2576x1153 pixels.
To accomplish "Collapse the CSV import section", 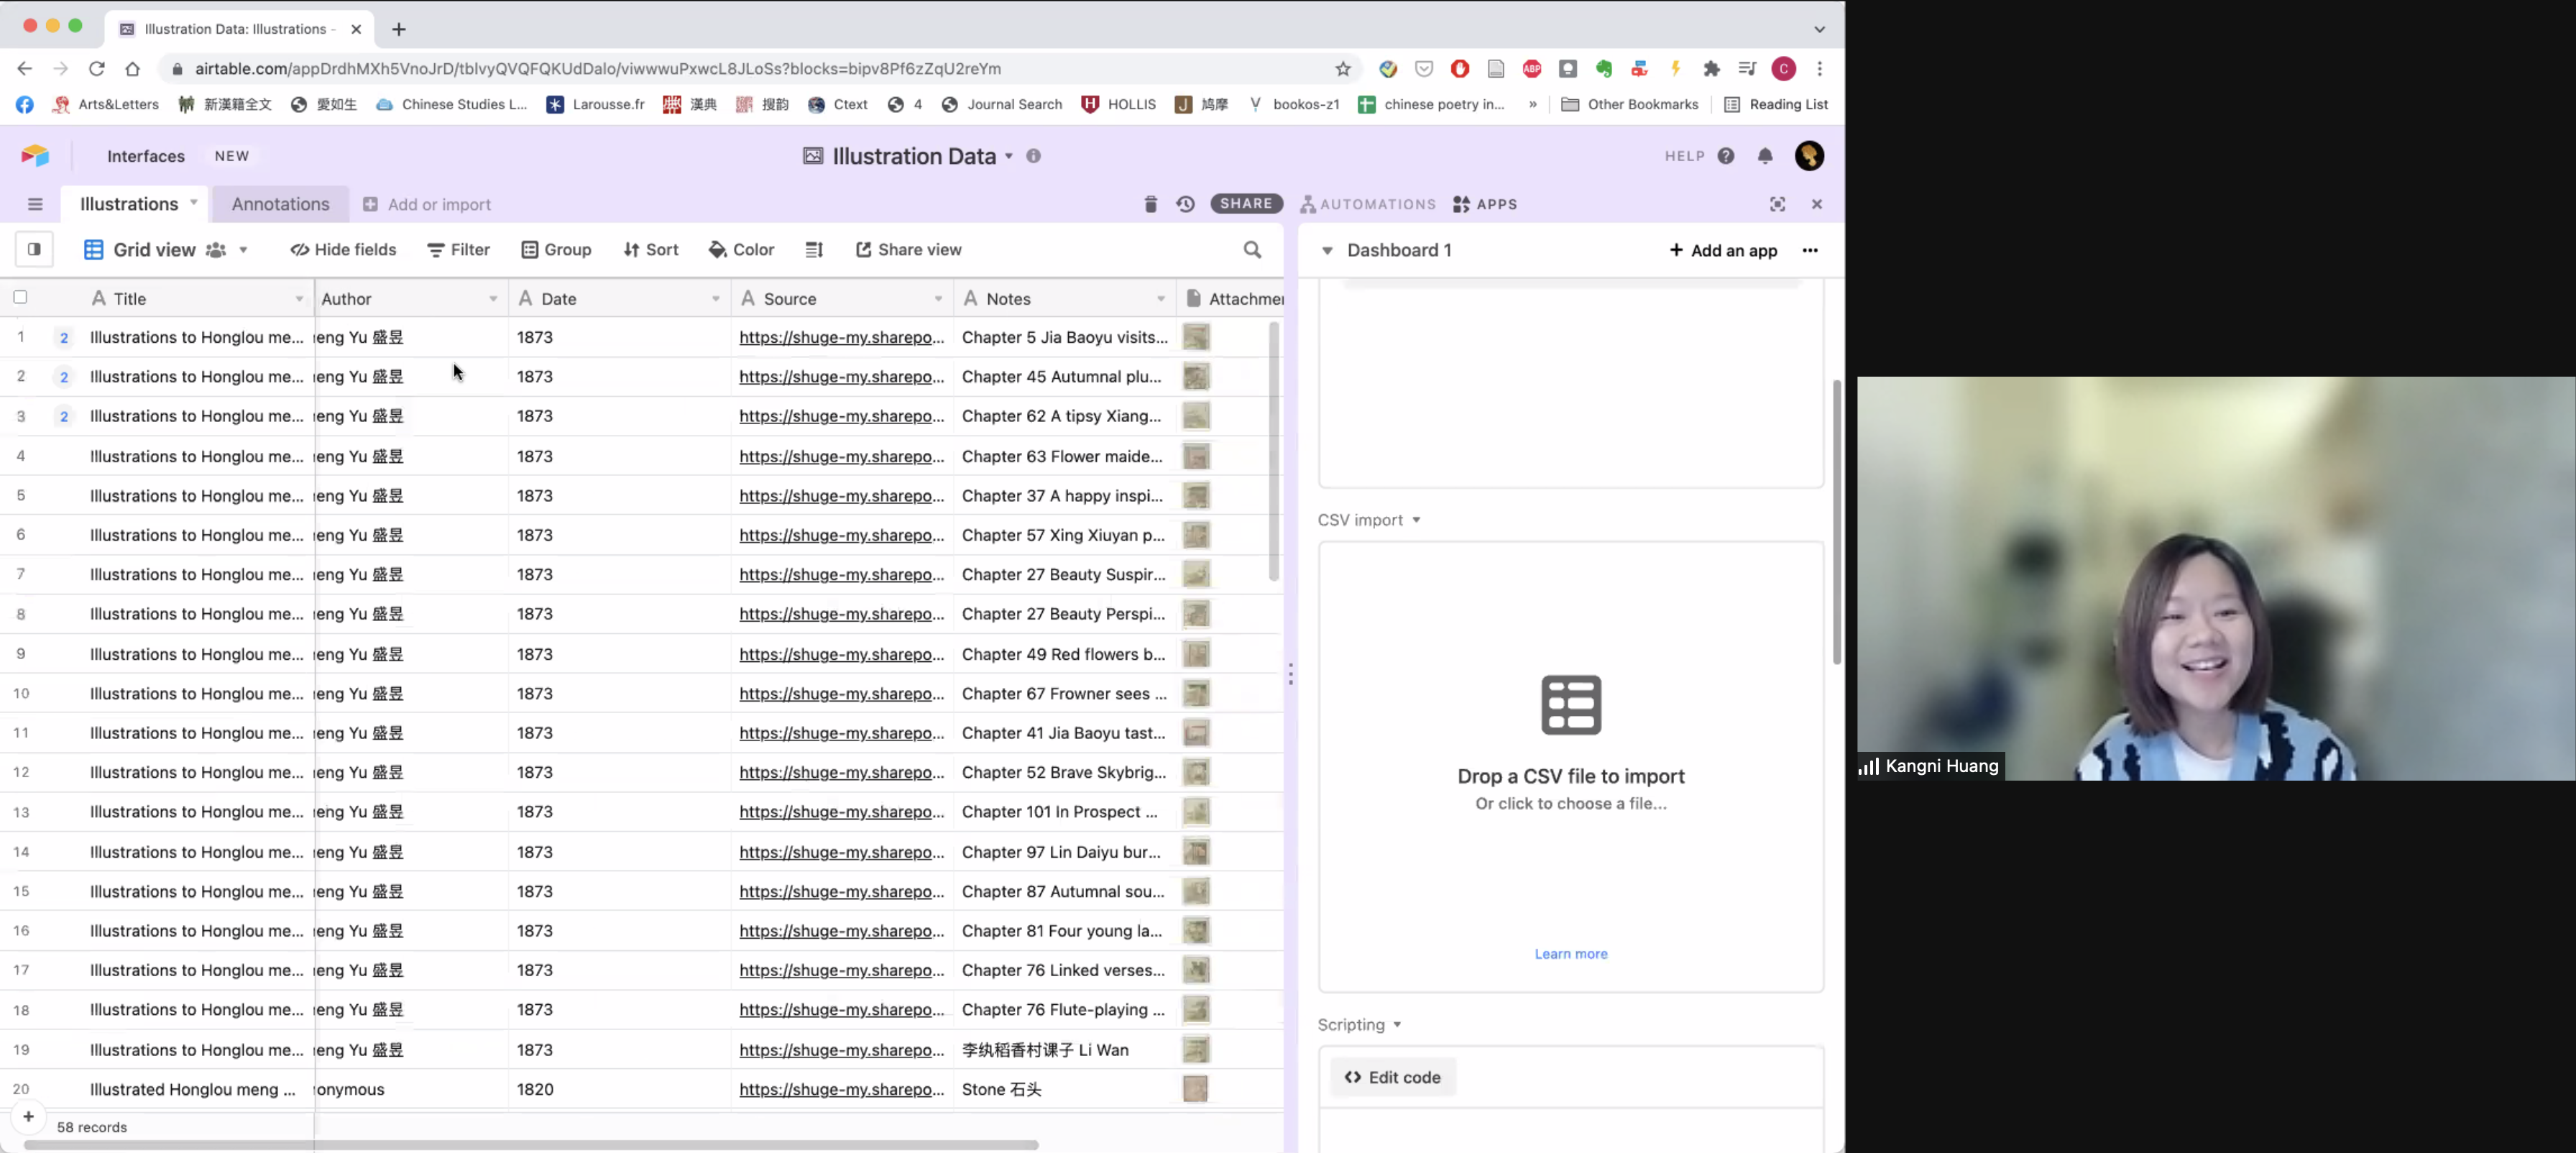I will tap(1416, 519).
